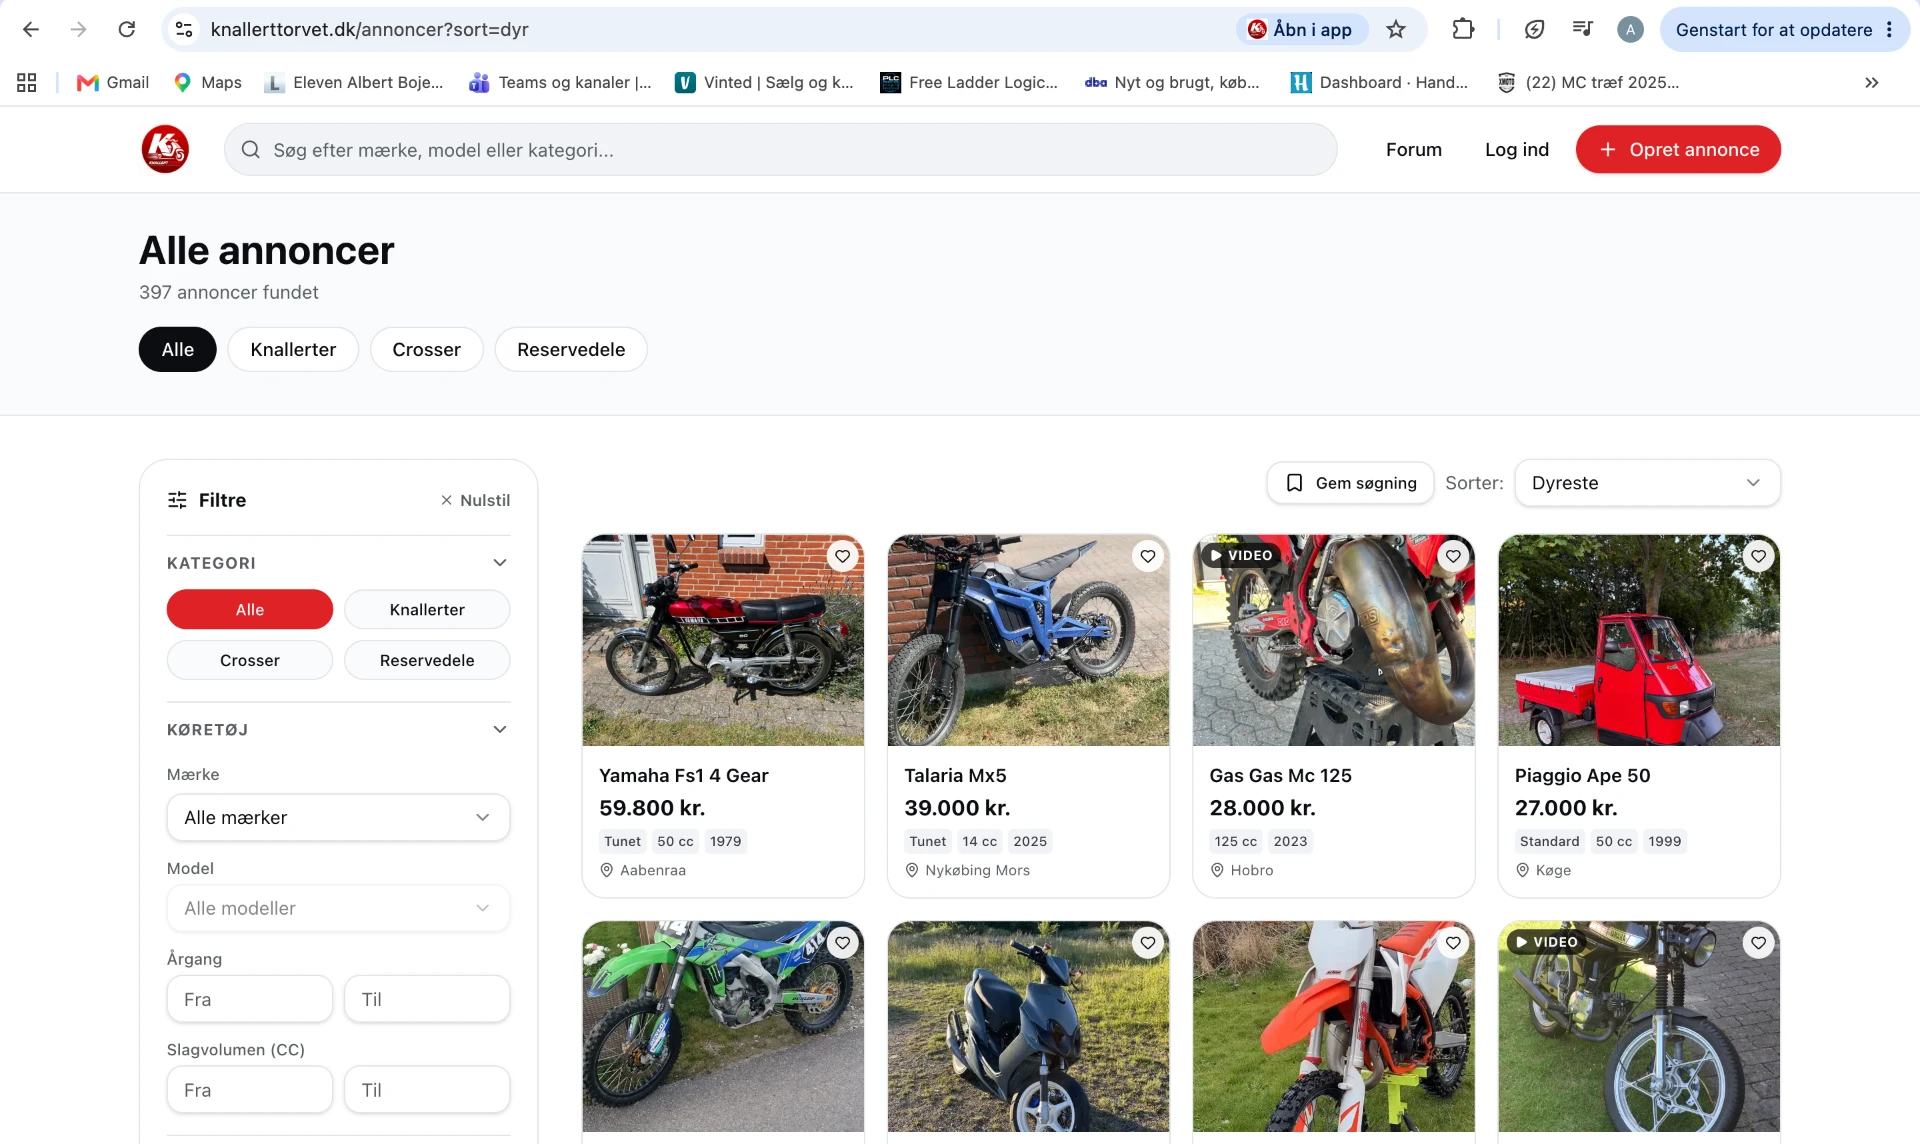The height and width of the screenshot is (1144, 1920).
Task: Open the media controls icon in toolbar
Action: [1582, 30]
